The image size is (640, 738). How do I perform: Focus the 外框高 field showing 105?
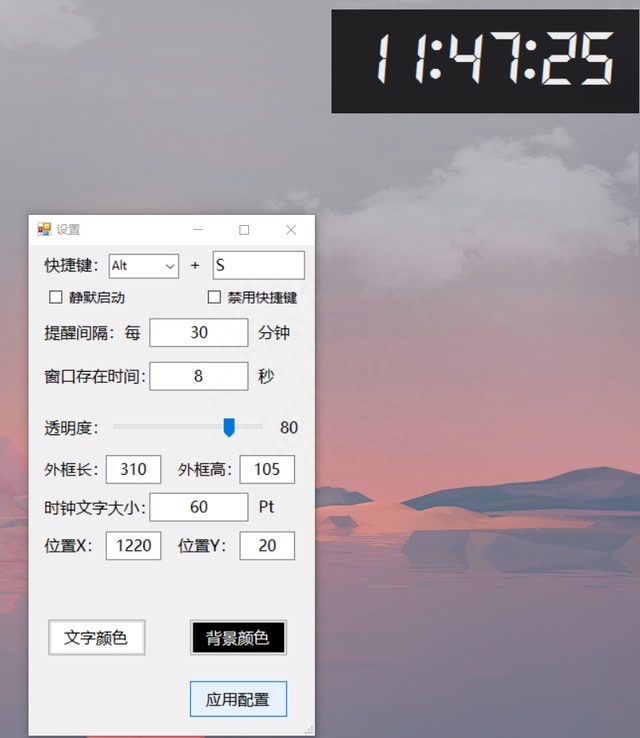[267, 470]
